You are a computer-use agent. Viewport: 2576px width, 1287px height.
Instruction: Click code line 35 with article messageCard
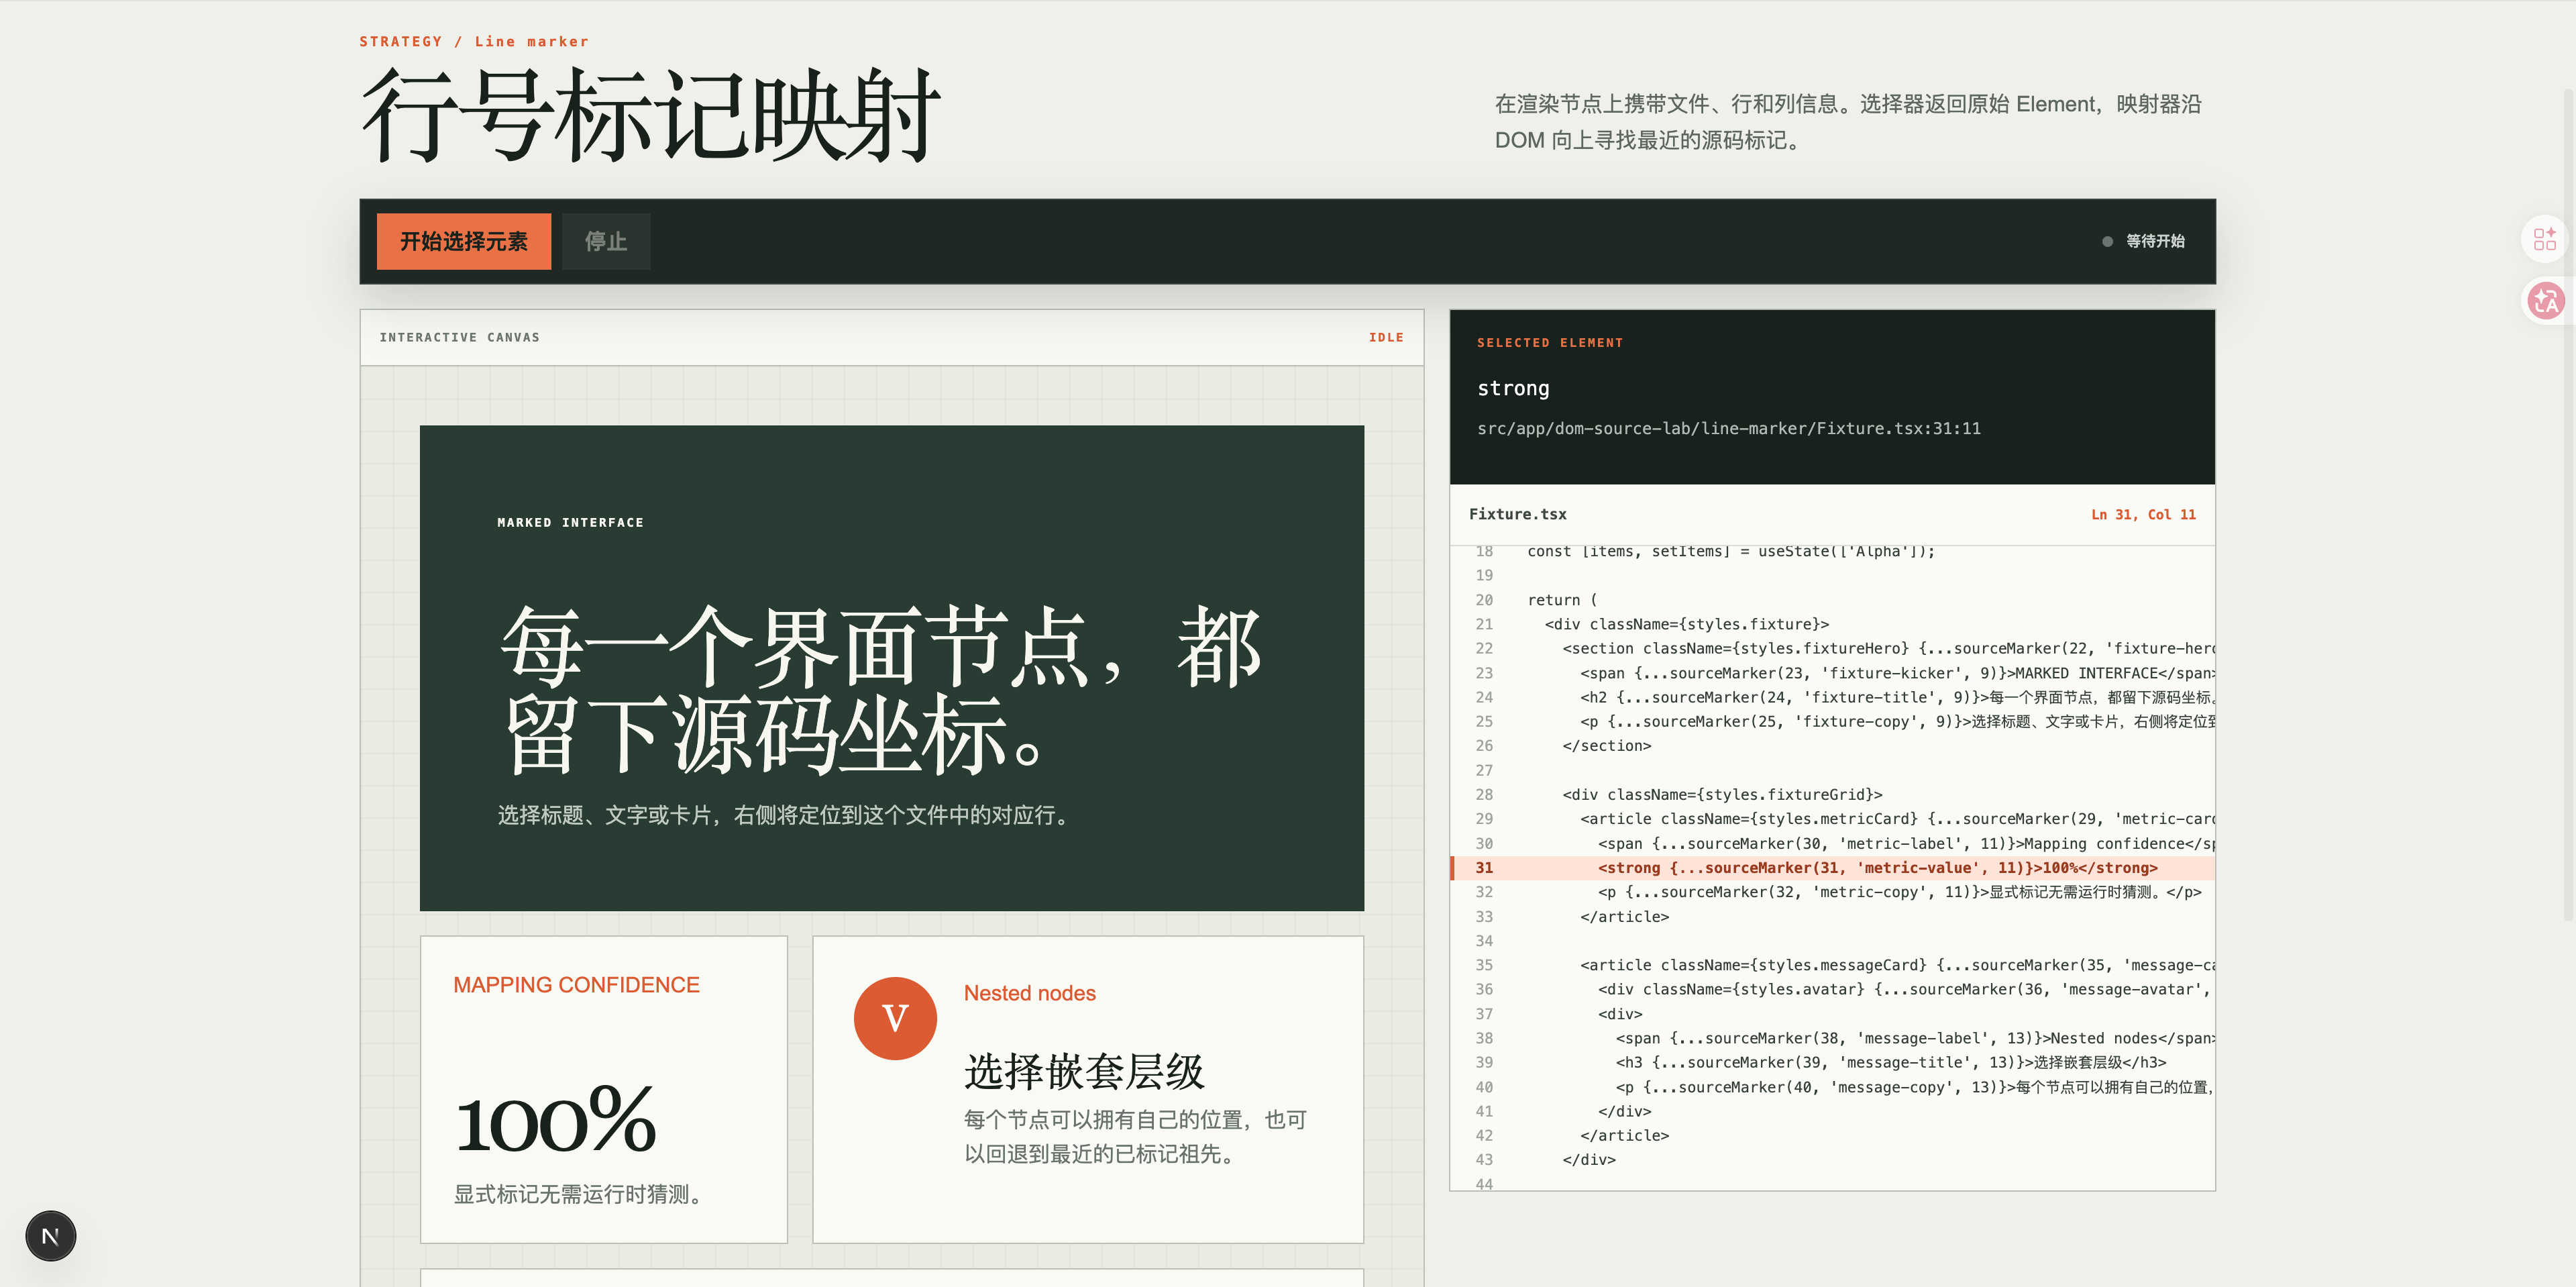(1832, 965)
